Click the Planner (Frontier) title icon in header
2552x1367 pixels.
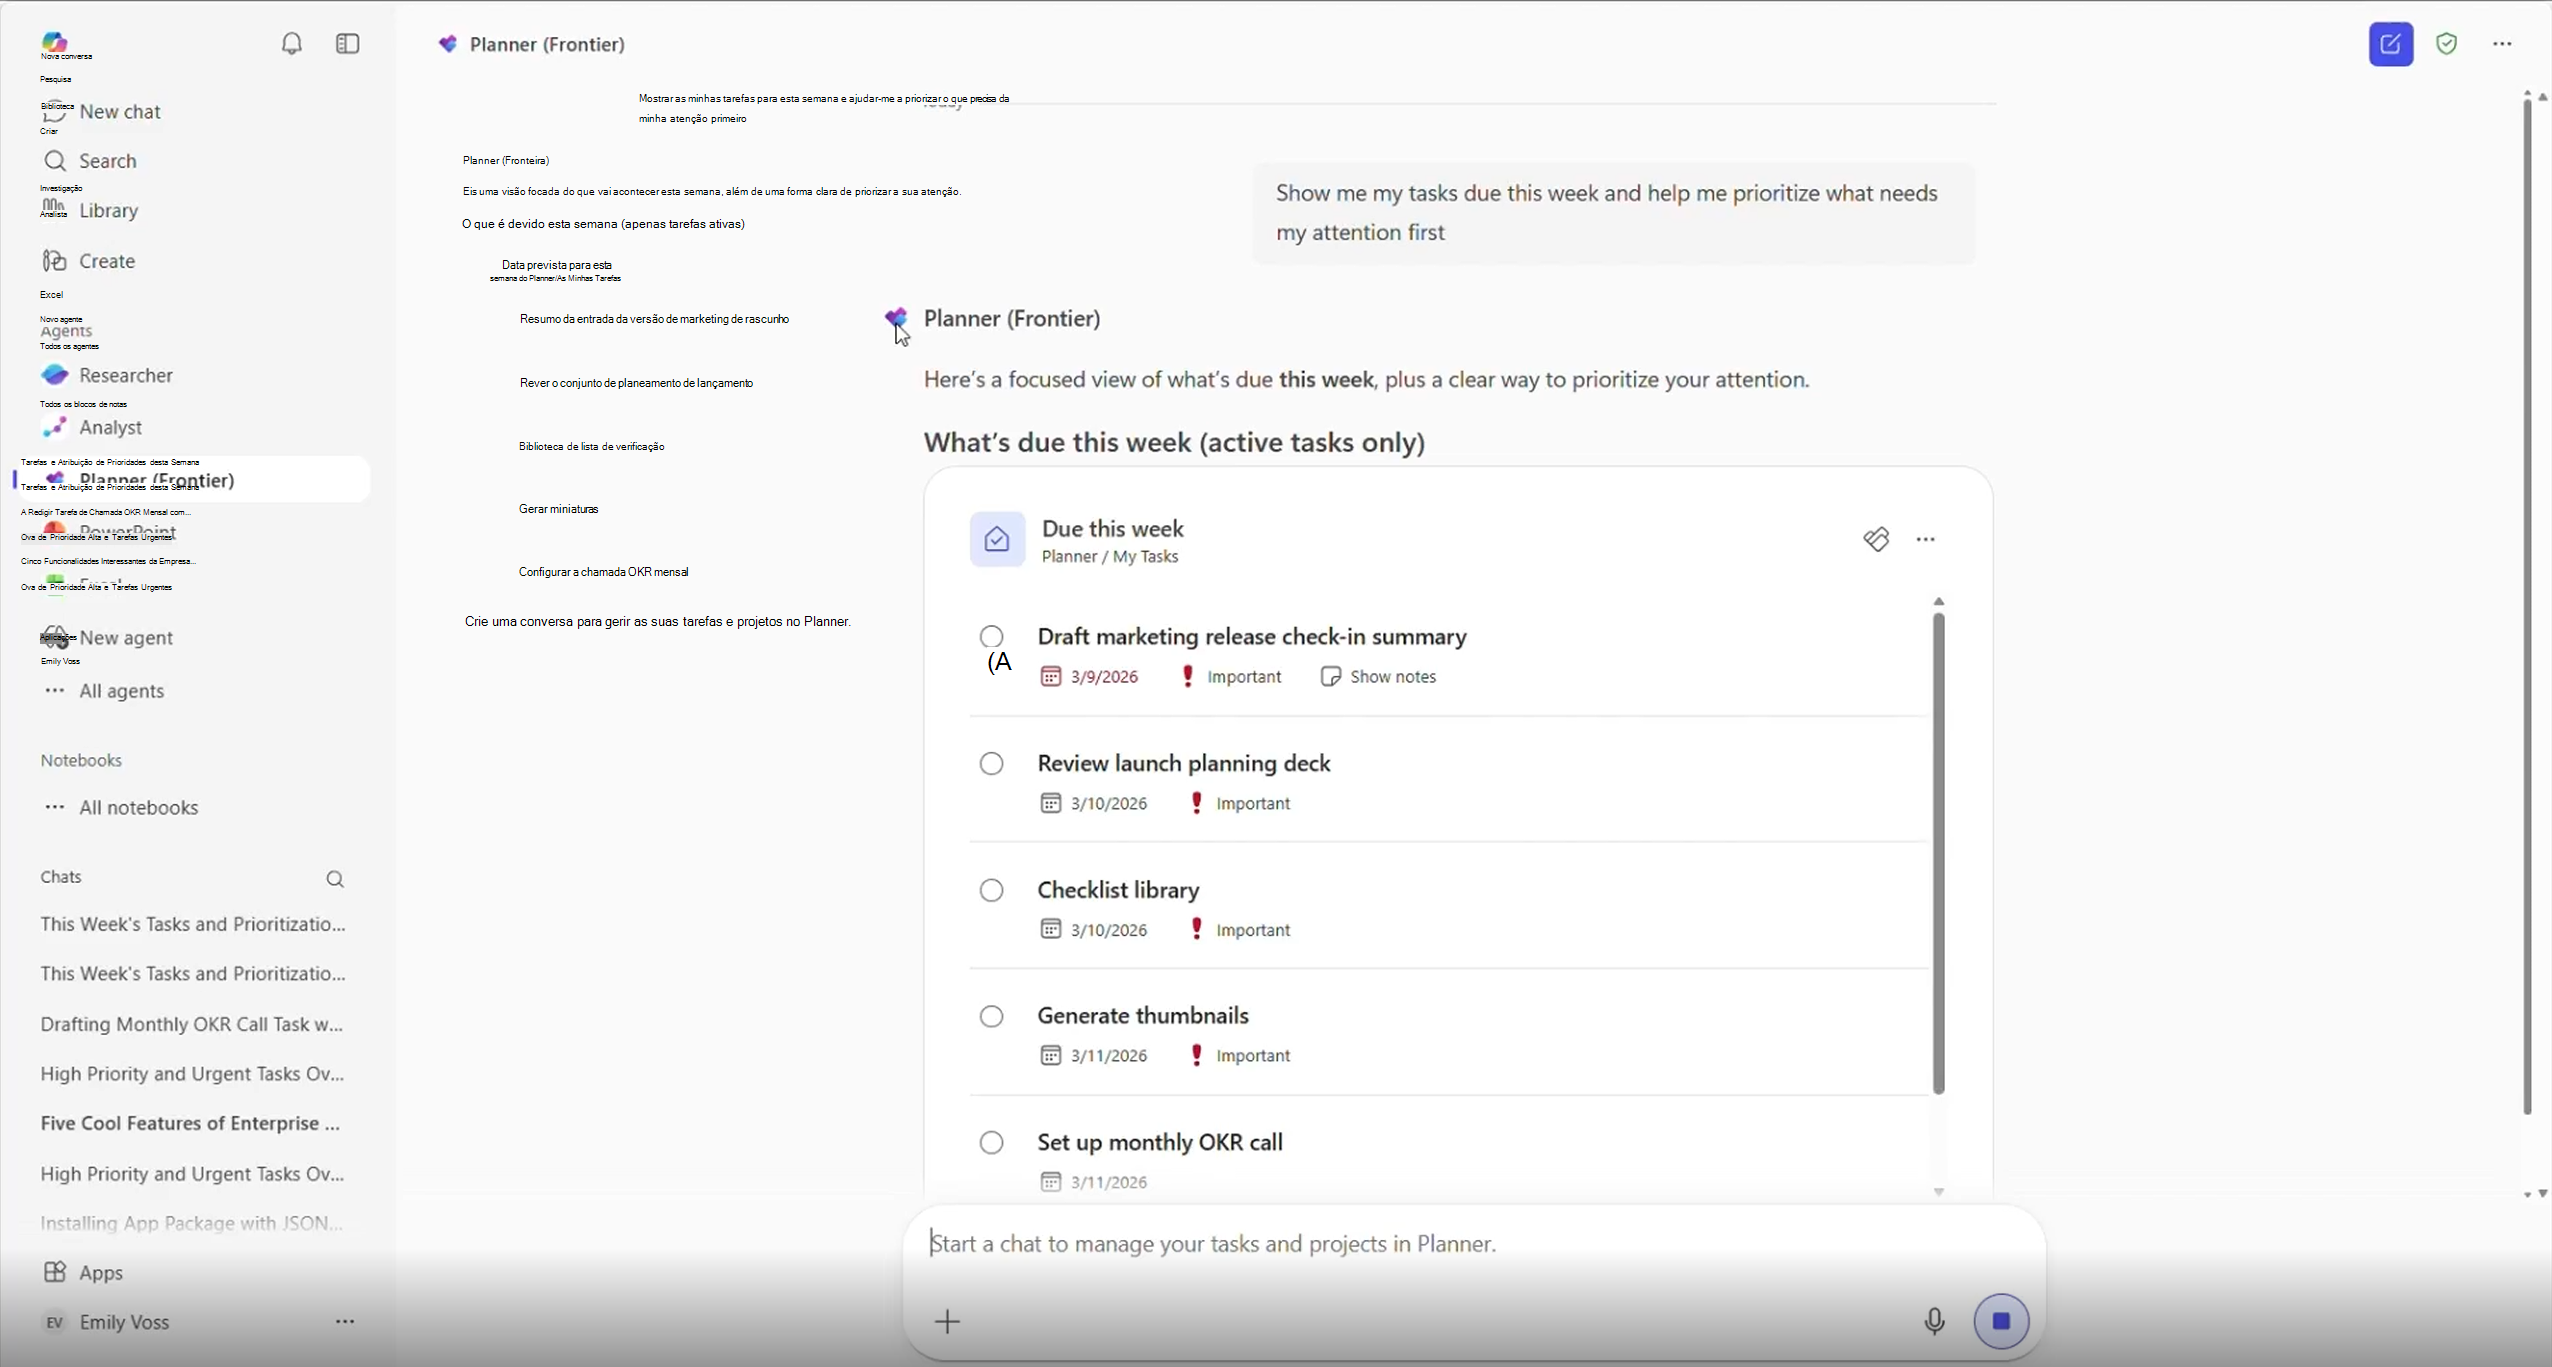click(x=448, y=44)
